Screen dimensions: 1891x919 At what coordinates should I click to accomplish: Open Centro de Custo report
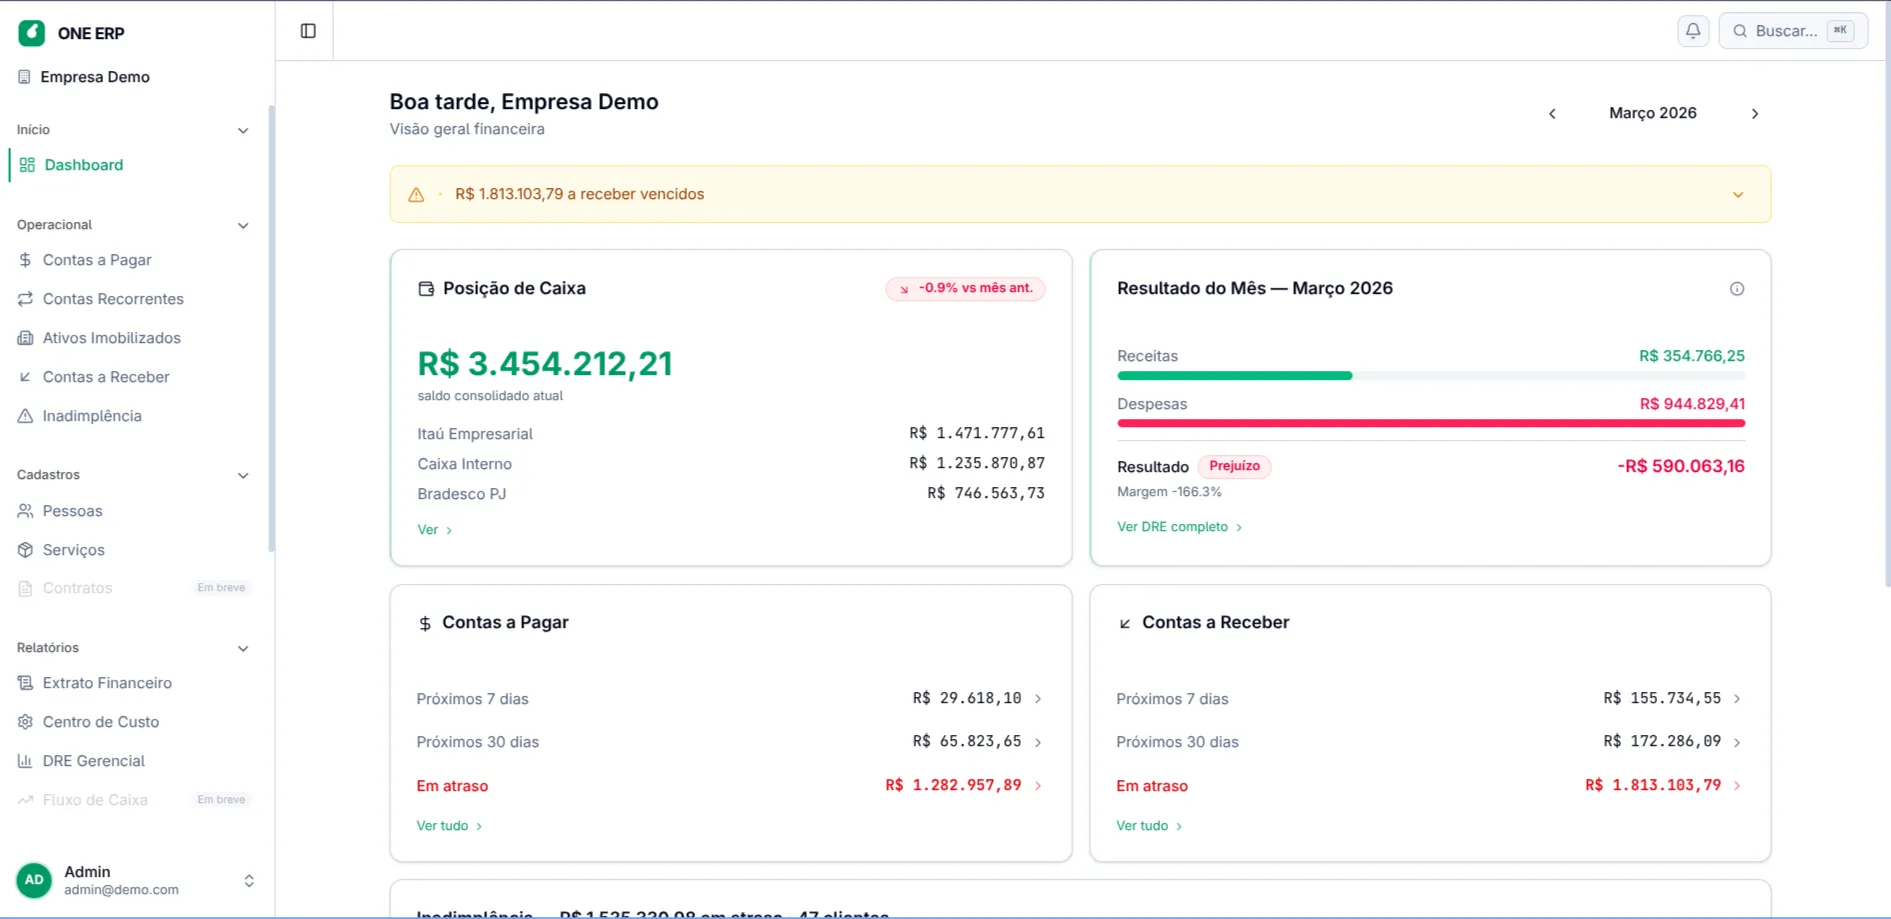100,722
